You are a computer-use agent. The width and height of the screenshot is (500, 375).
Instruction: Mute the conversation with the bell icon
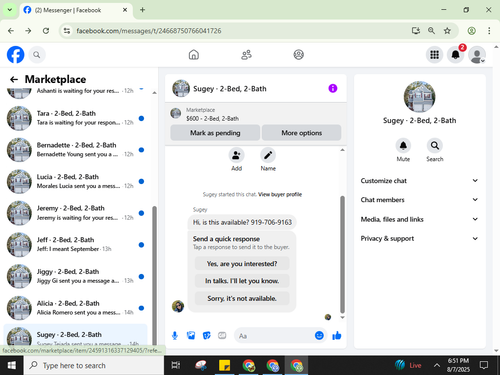pos(403,146)
